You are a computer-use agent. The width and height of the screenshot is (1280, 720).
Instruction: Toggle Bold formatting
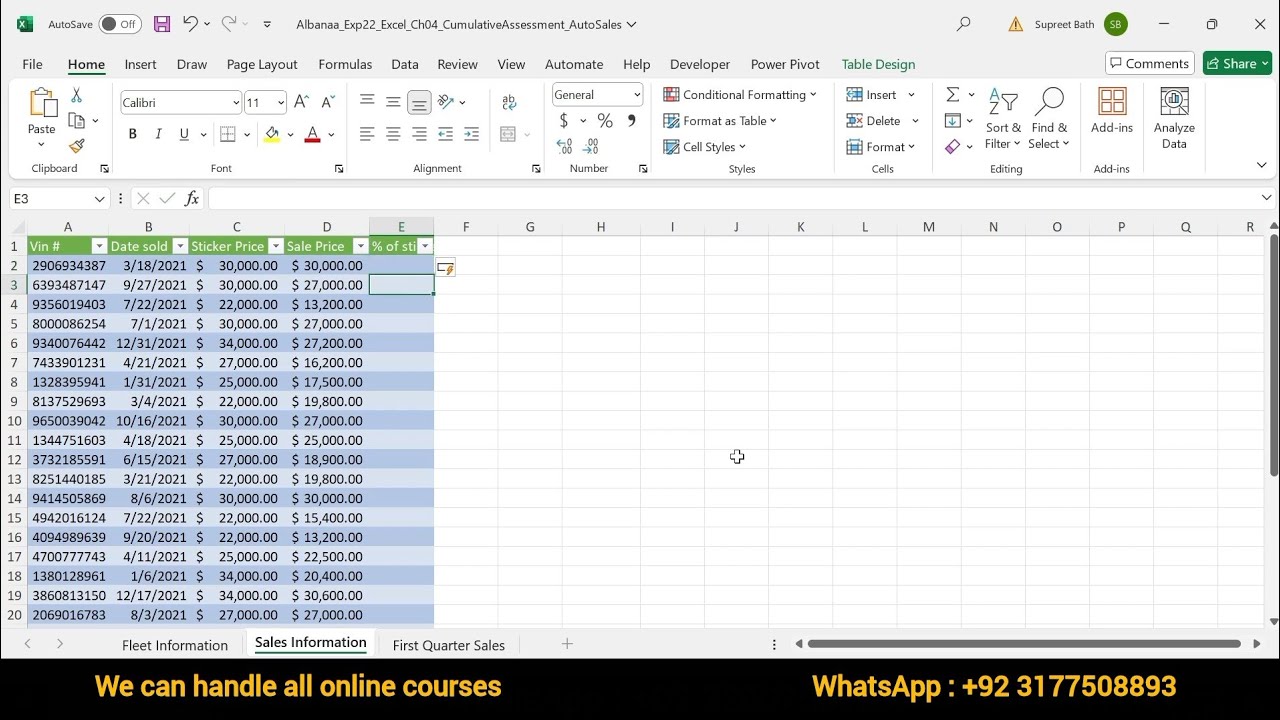coord(132,134)
